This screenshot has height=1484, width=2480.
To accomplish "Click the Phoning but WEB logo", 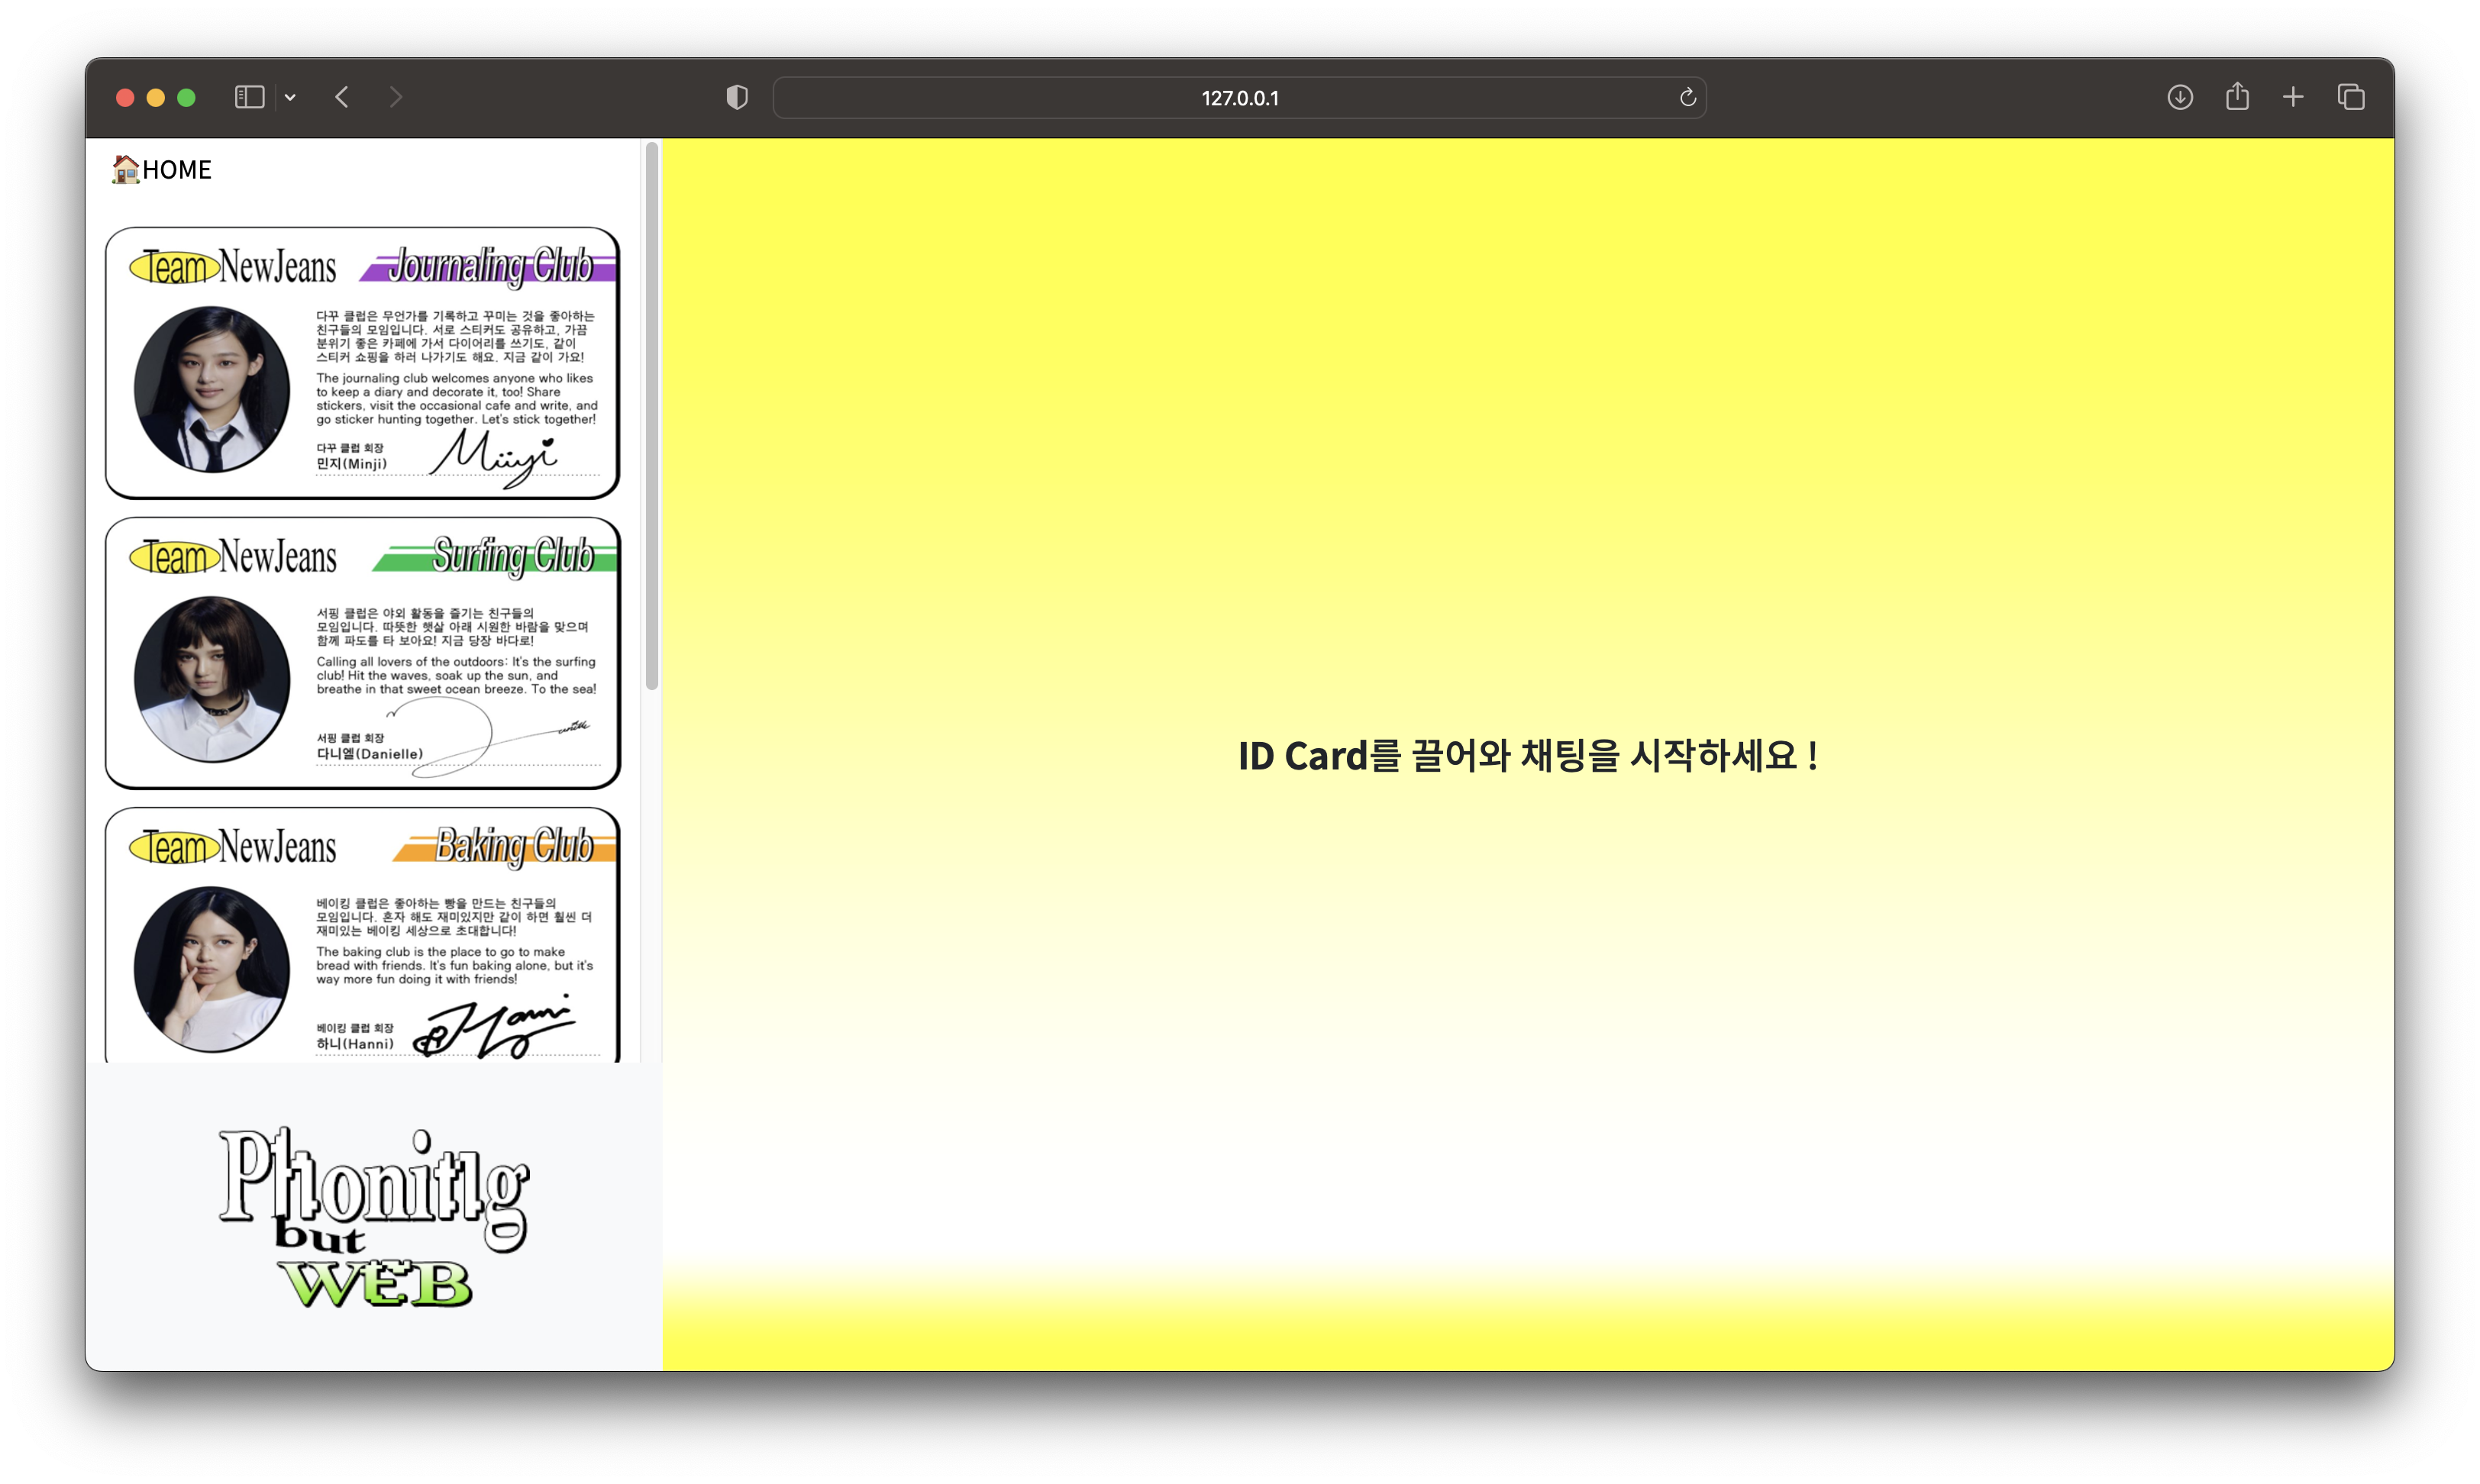I will (373, 1217).
